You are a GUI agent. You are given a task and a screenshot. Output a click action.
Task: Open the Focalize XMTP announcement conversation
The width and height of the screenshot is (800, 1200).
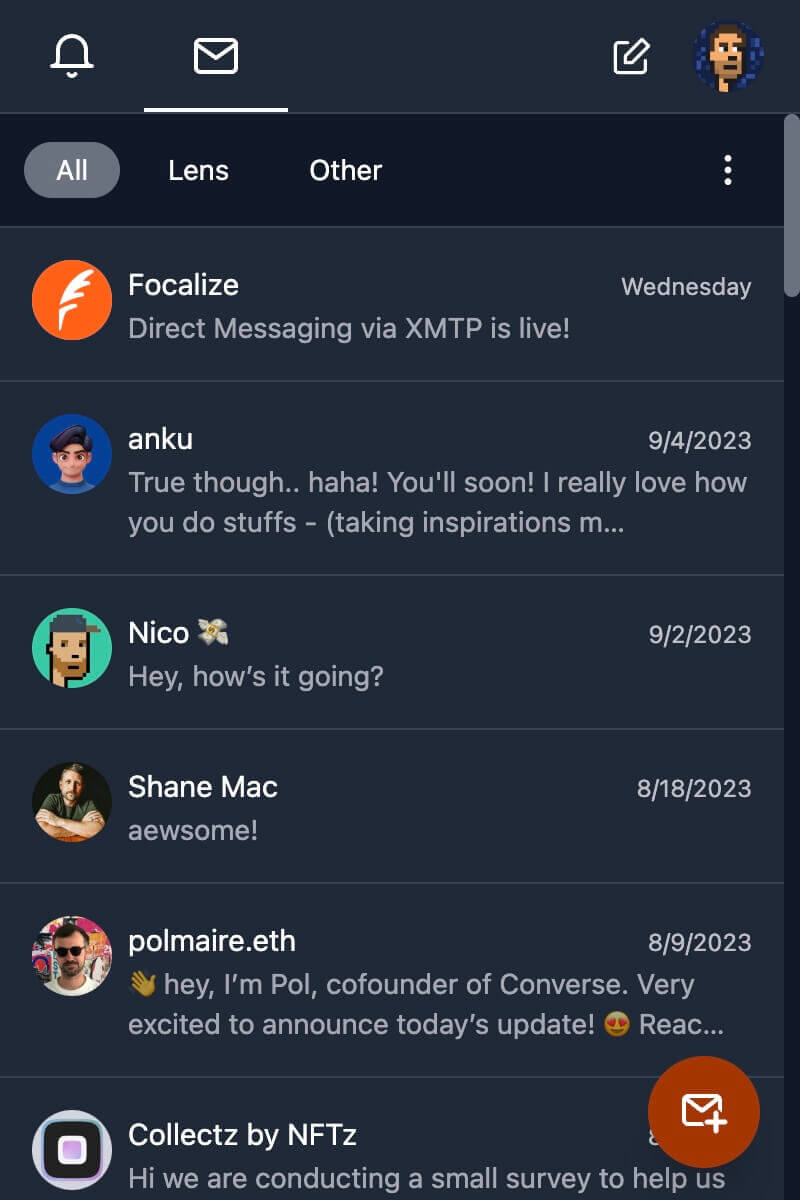click(392, 304)
